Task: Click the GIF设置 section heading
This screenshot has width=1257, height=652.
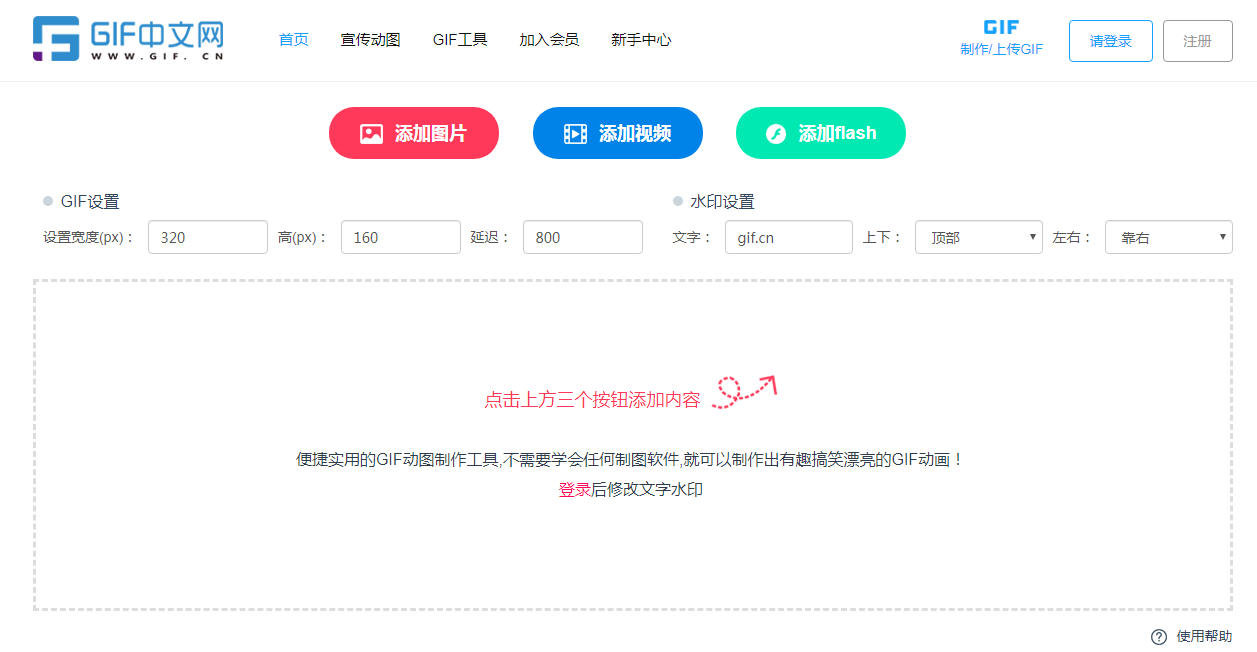Action: coord(90,202)
